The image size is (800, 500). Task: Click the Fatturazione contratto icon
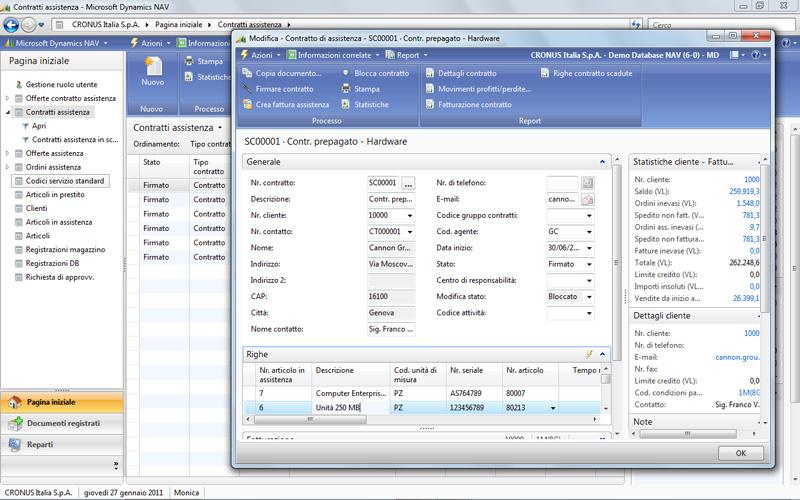click(430, 104)
